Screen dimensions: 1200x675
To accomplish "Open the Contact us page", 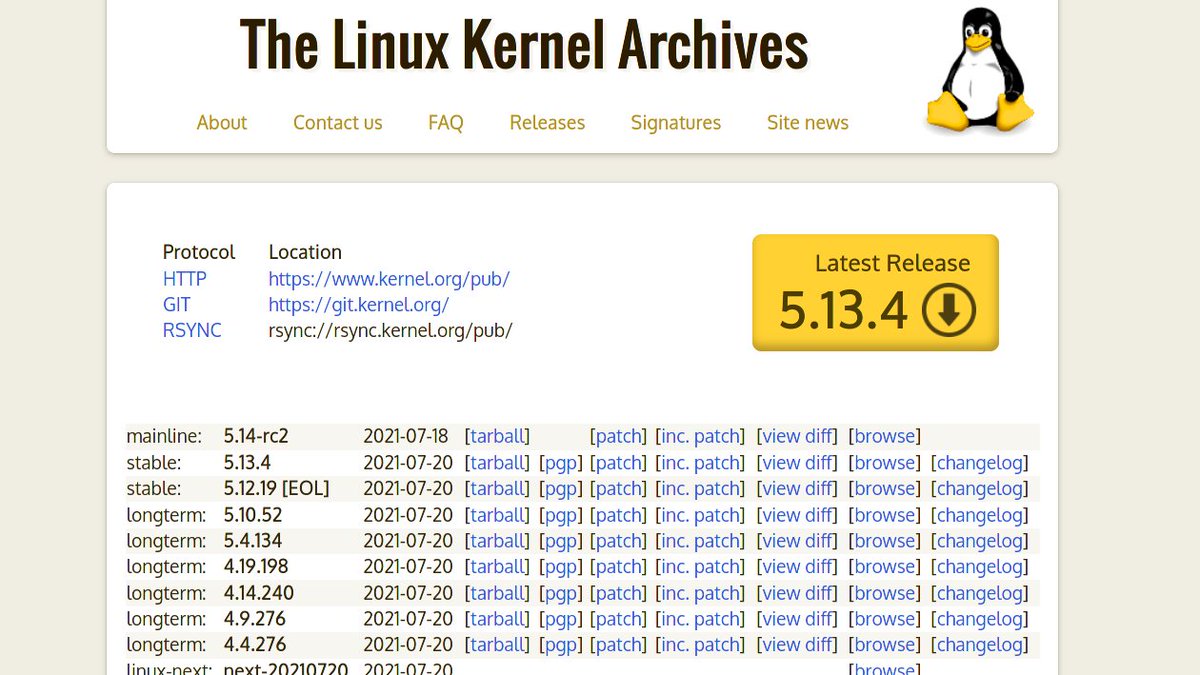I will [x=338, y=123].
